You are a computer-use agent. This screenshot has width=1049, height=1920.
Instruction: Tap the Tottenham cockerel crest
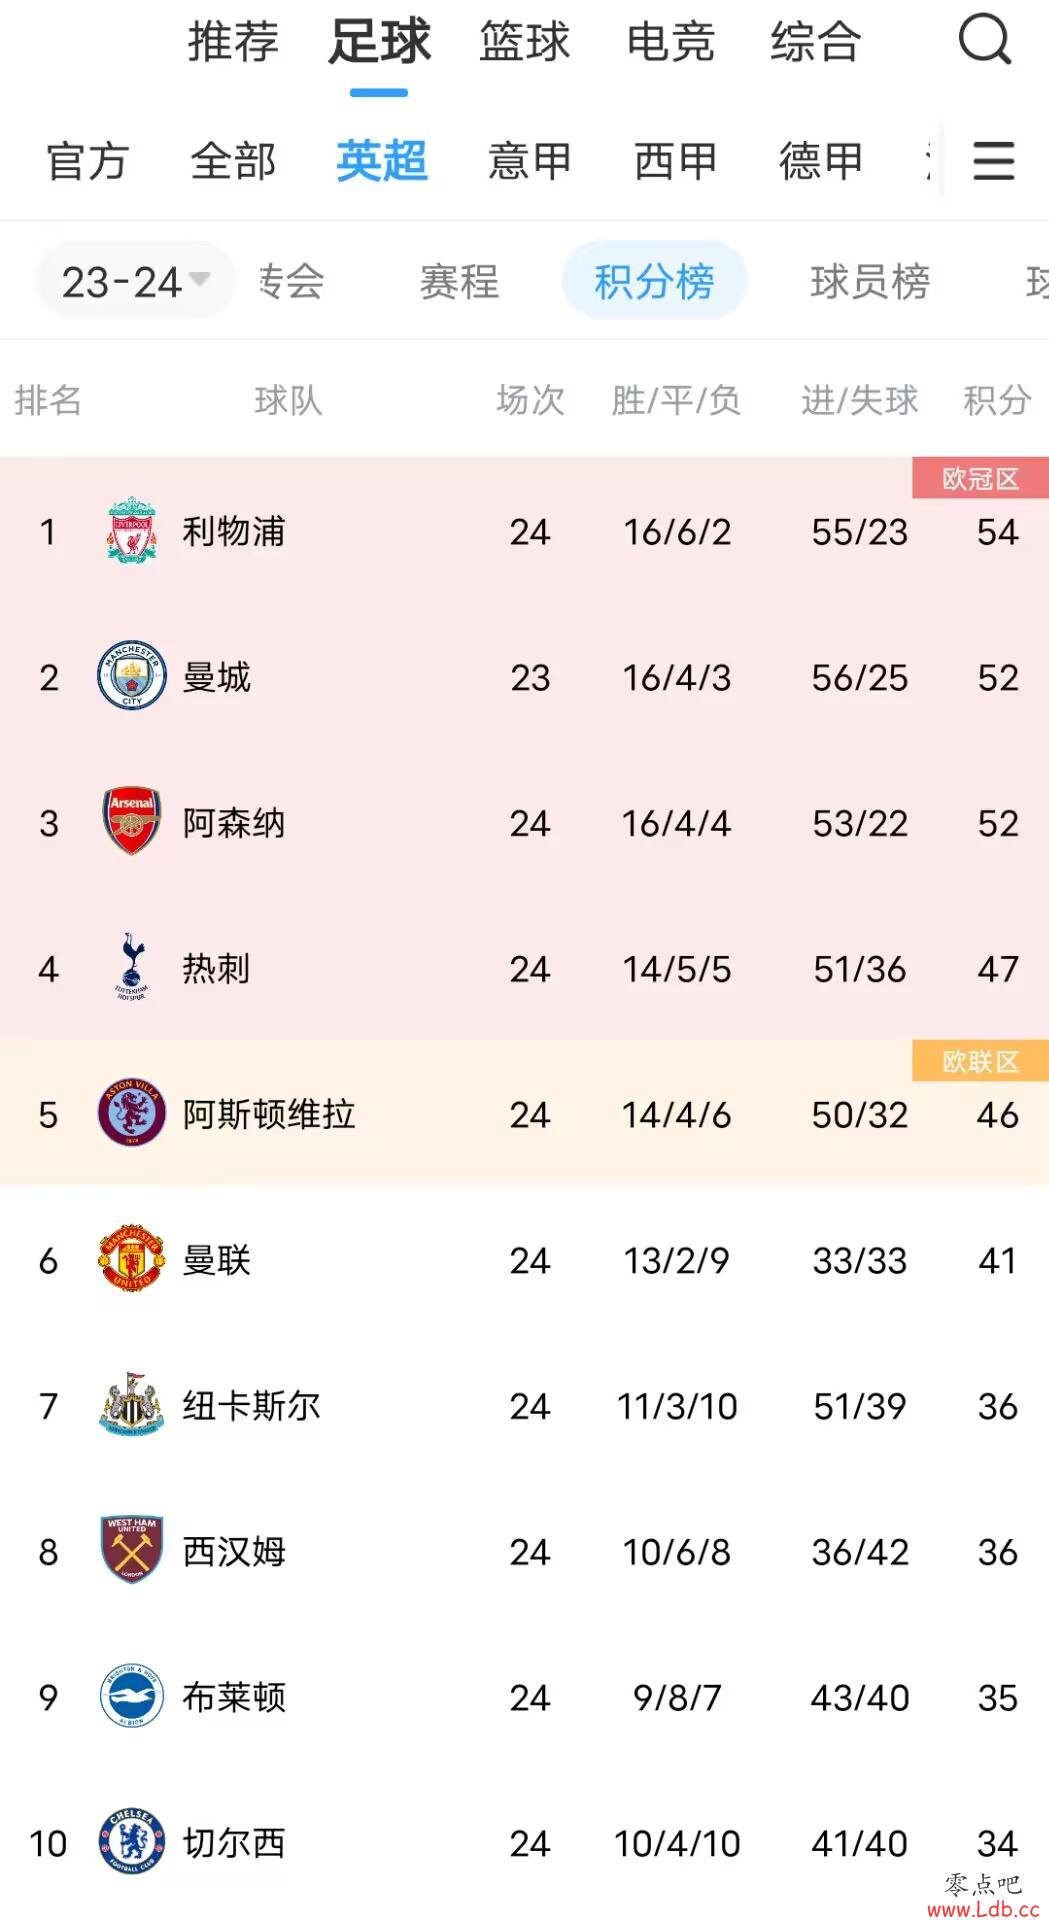click(132, 967)
